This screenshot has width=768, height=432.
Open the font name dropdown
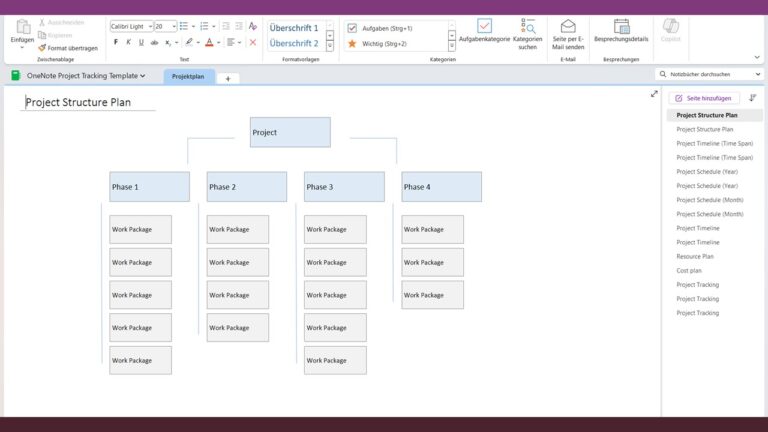(150, 26)
